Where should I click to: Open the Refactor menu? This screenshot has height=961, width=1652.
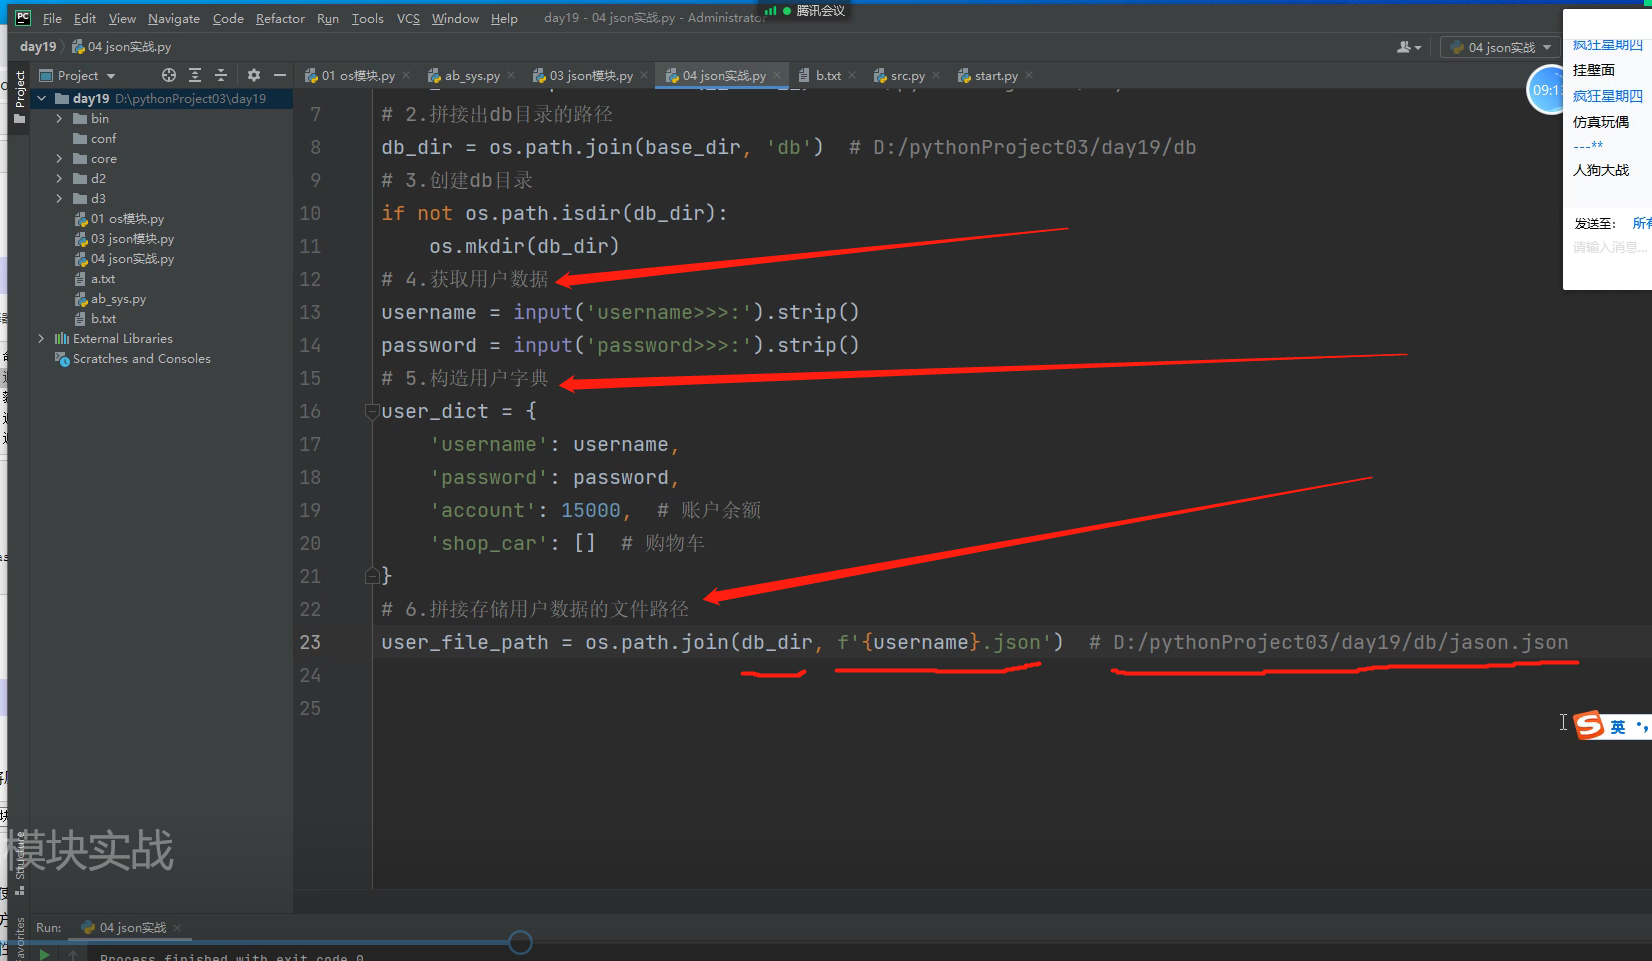[280, 18]
